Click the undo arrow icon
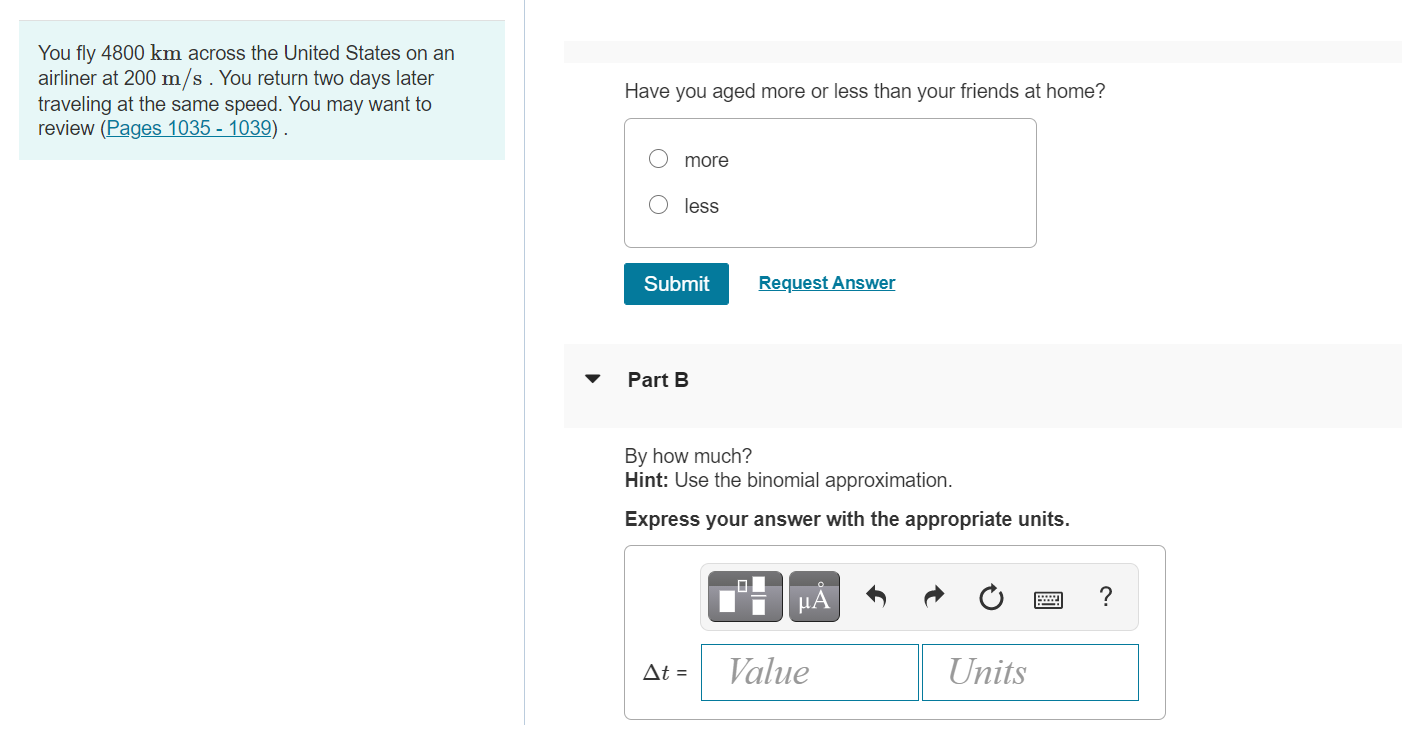The width and height of the screenshot is (1402, 732). coord(876,598)
